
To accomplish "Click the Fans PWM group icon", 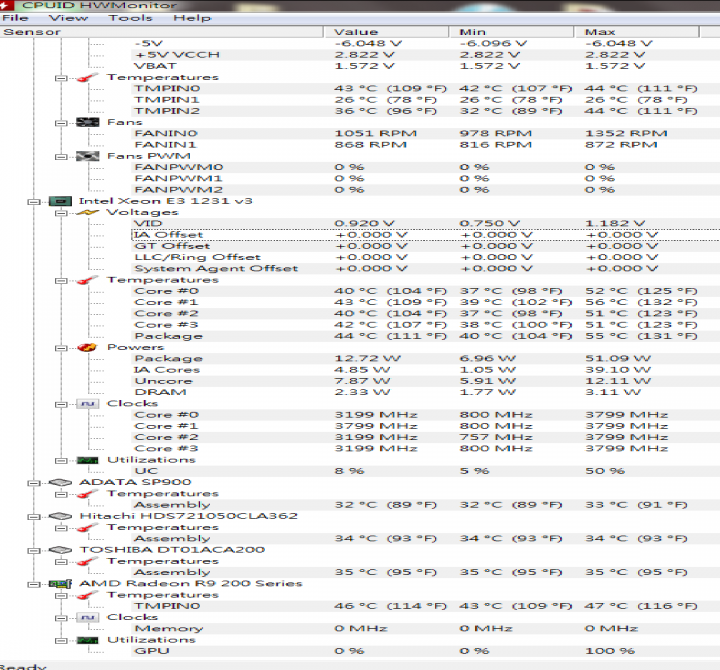I will [x=87, y=156].
